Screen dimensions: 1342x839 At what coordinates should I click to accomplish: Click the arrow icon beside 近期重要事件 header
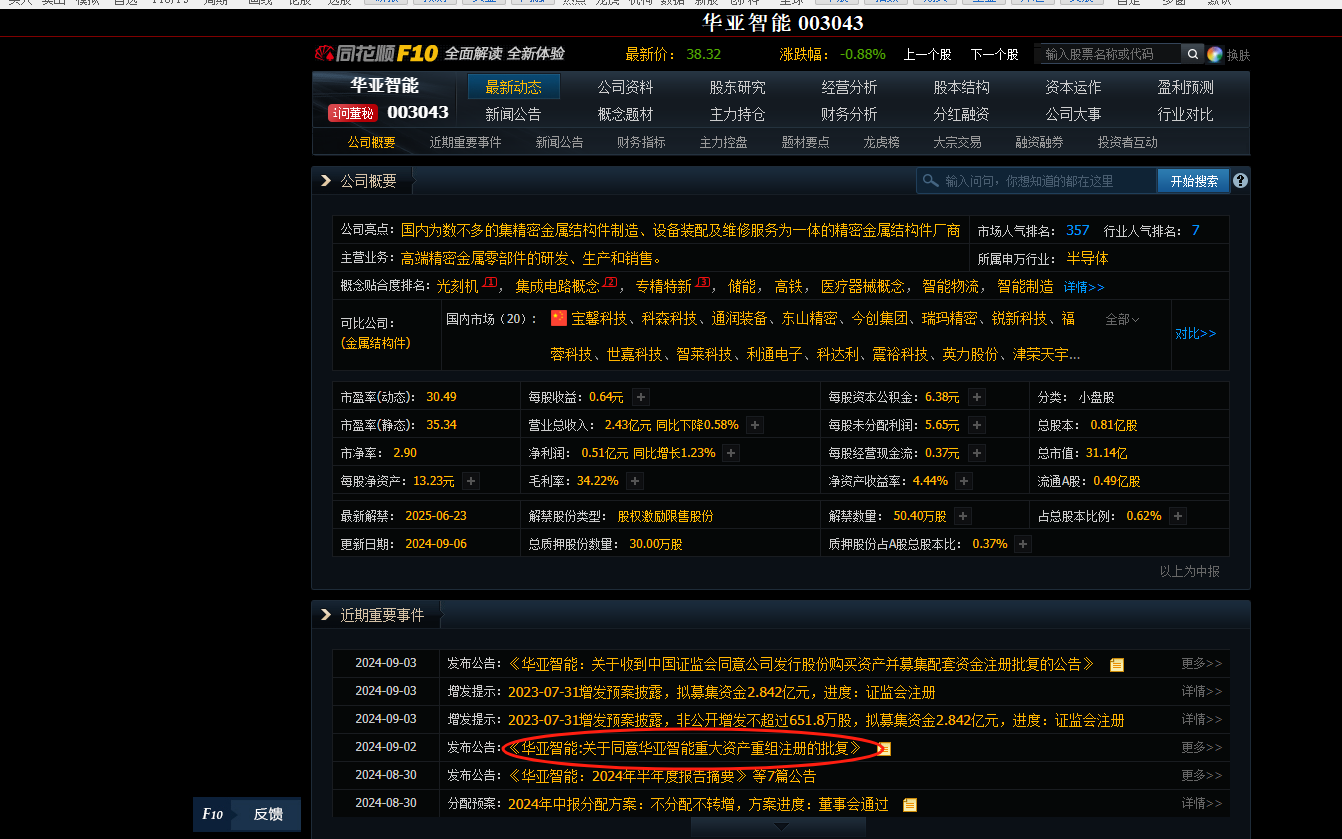325,615
